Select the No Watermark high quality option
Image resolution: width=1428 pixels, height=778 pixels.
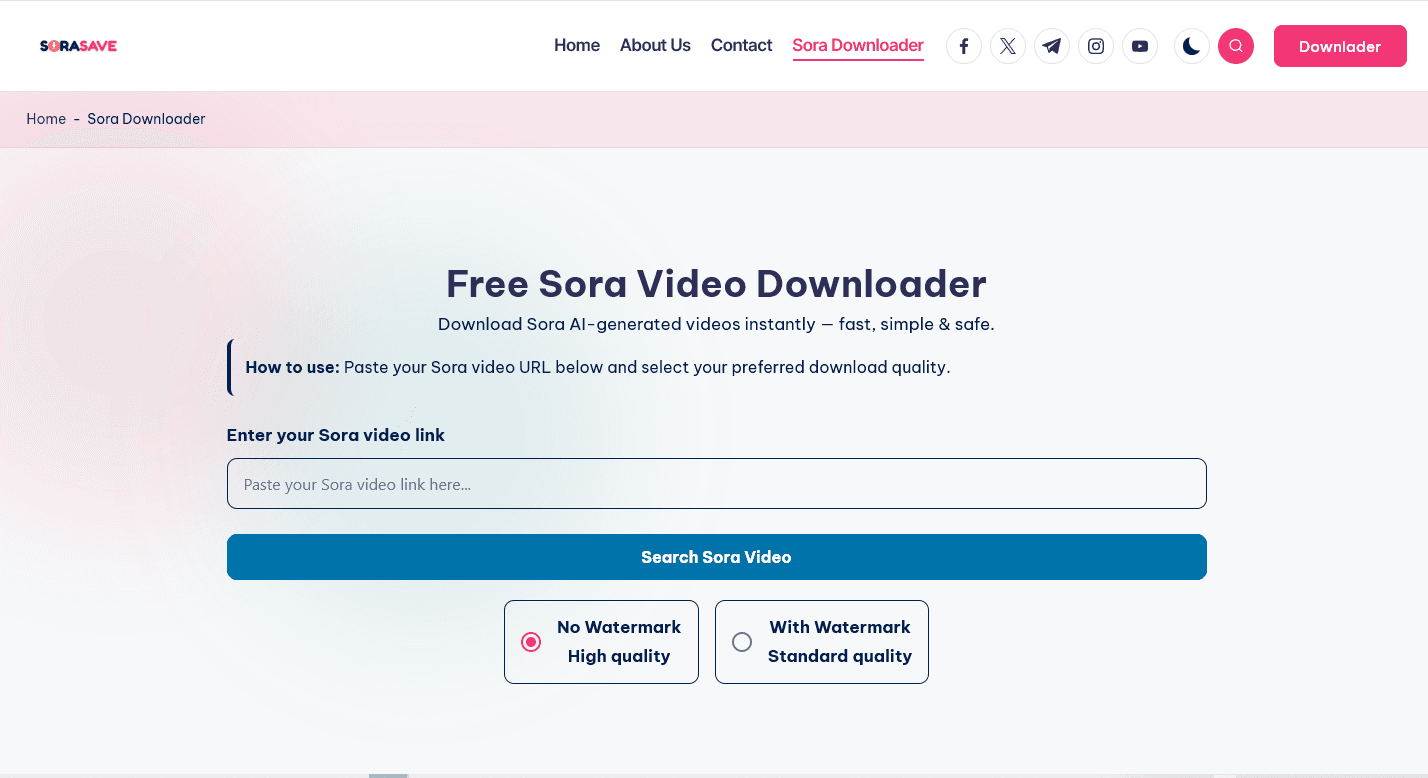[600, 641]
